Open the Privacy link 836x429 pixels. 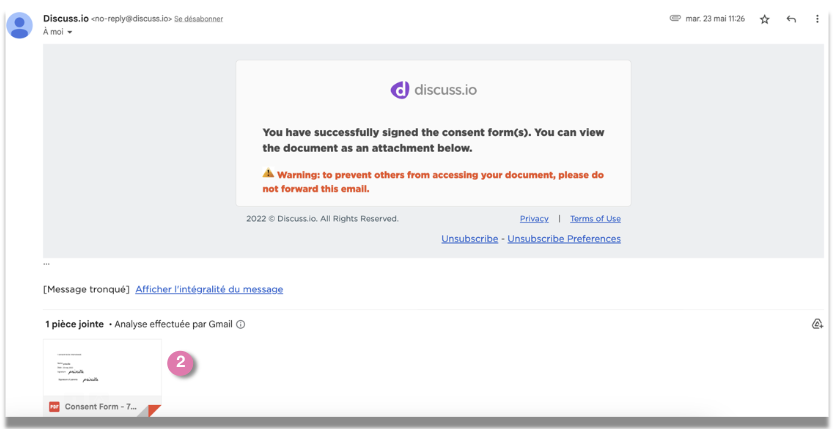click(534, 219)
